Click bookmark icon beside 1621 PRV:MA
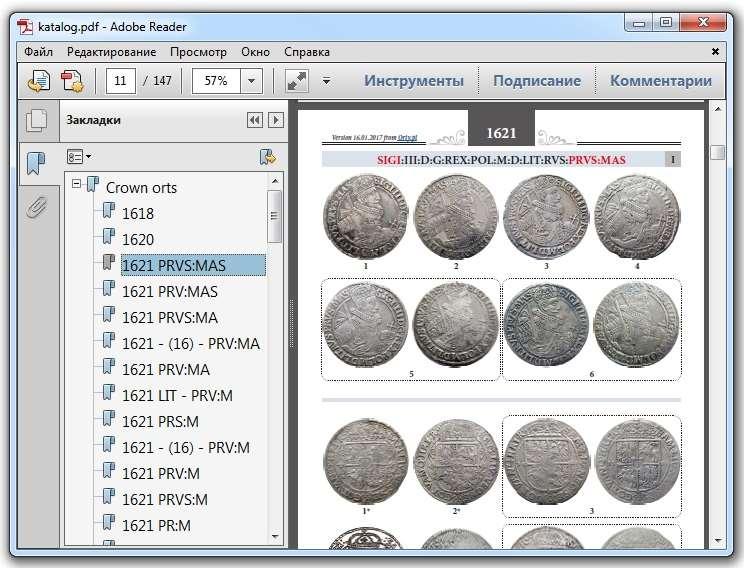 click(x=109, y=366)
